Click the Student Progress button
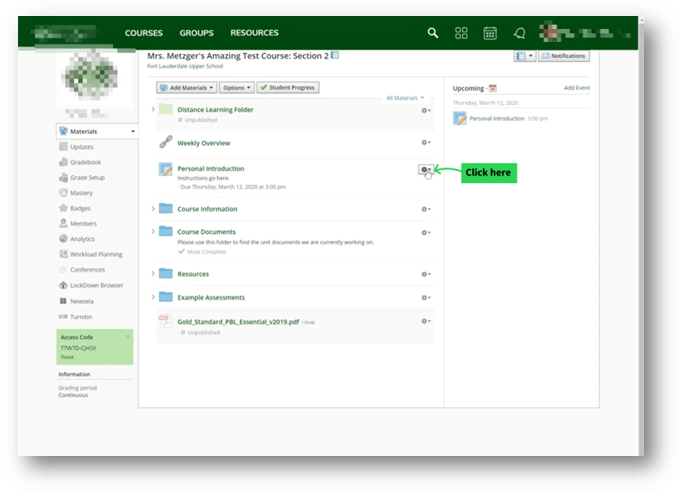 point(288,88)
